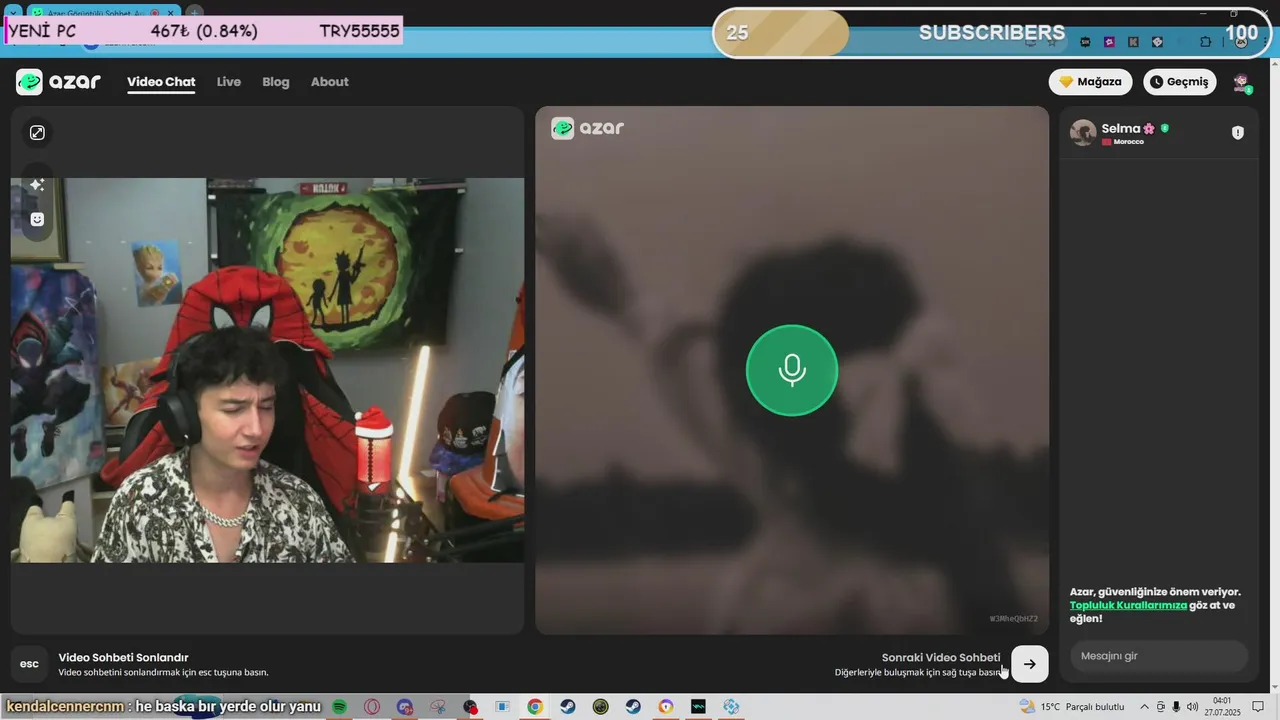Image resolution: width=1280 pixels, height=720 pixels.
Task: Click the Azar logo in the header
Action: 58,82
